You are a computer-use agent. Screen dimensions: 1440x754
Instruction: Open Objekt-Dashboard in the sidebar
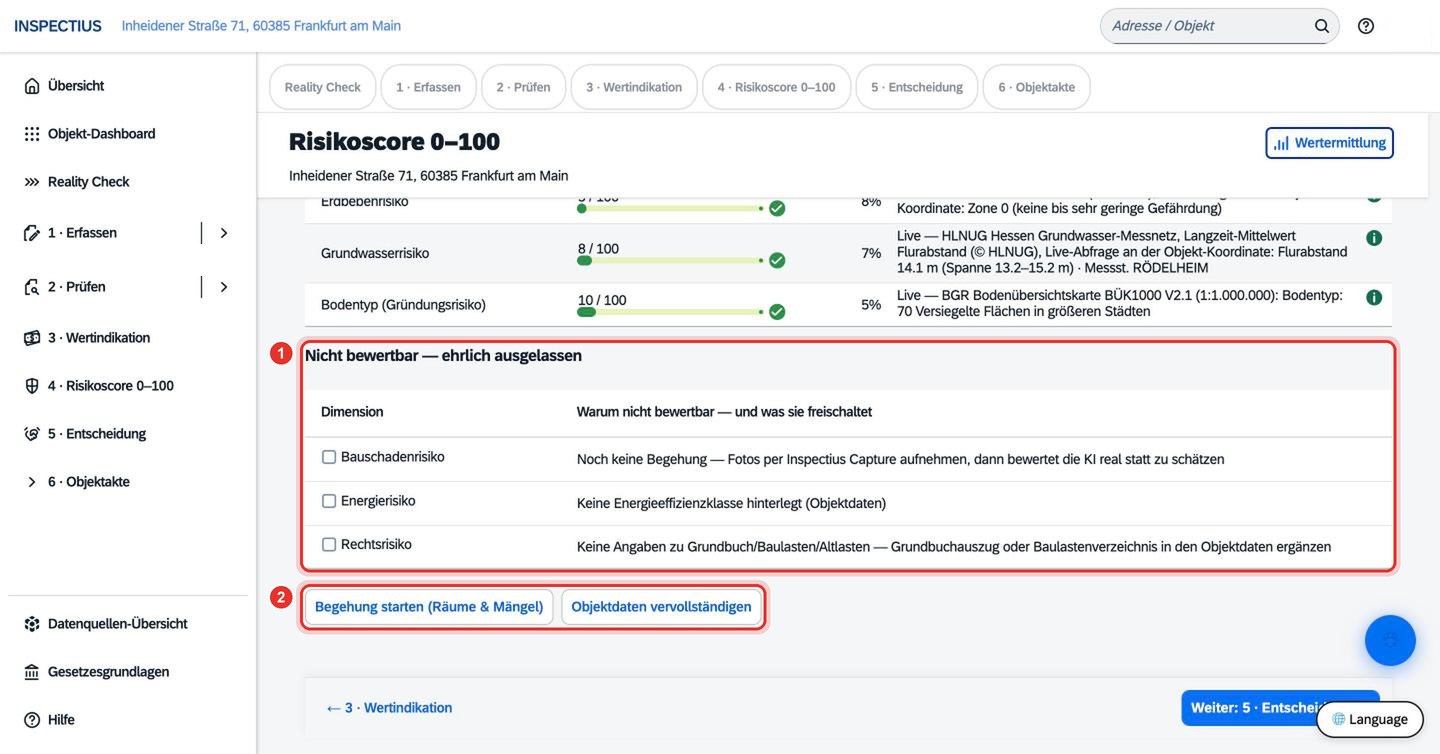click(101, 134)
